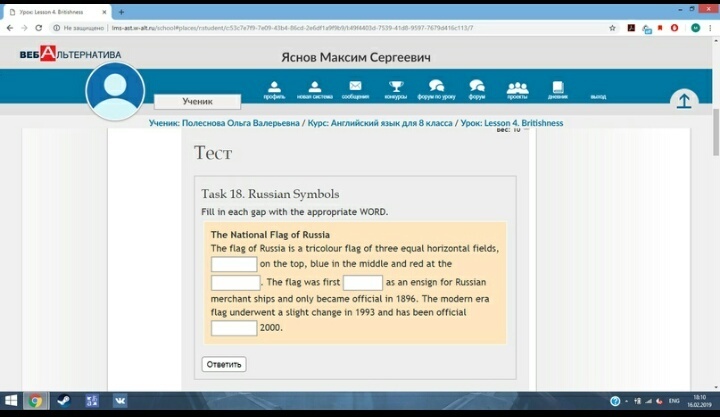Open проекты group icon
Screen dimensions: 720x417
(517, 89)
